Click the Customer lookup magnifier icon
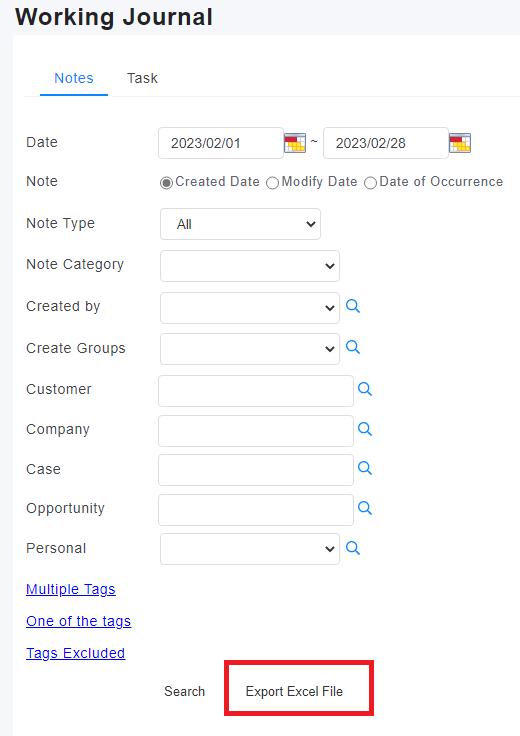520x736 pixels. [365, 389]
